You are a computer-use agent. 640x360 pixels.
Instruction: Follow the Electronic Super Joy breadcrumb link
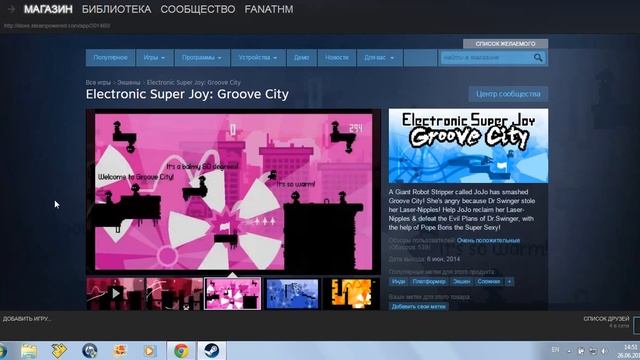pos(193,82)
